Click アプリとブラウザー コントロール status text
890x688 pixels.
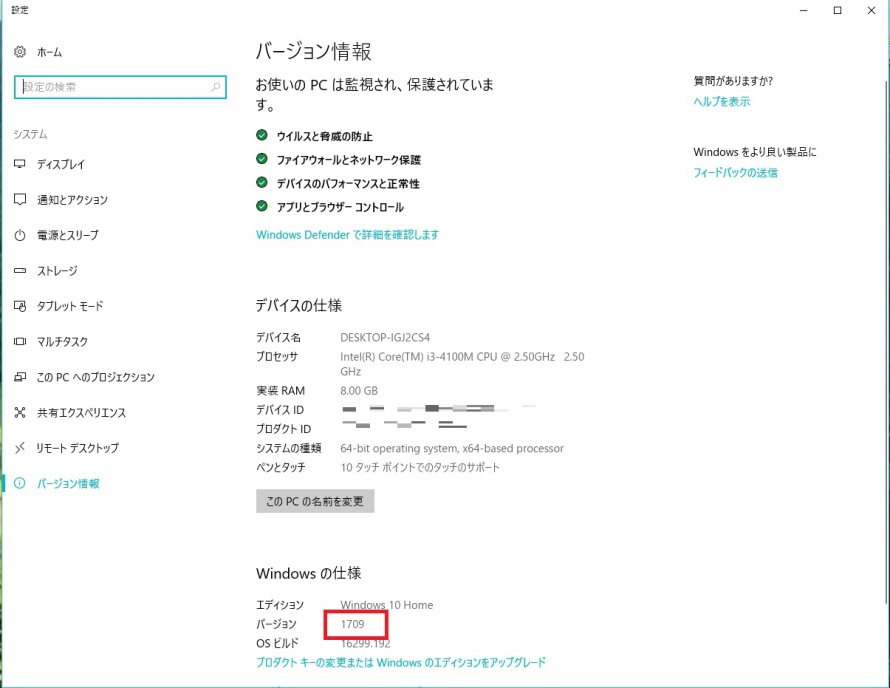[x=340, y=207]
